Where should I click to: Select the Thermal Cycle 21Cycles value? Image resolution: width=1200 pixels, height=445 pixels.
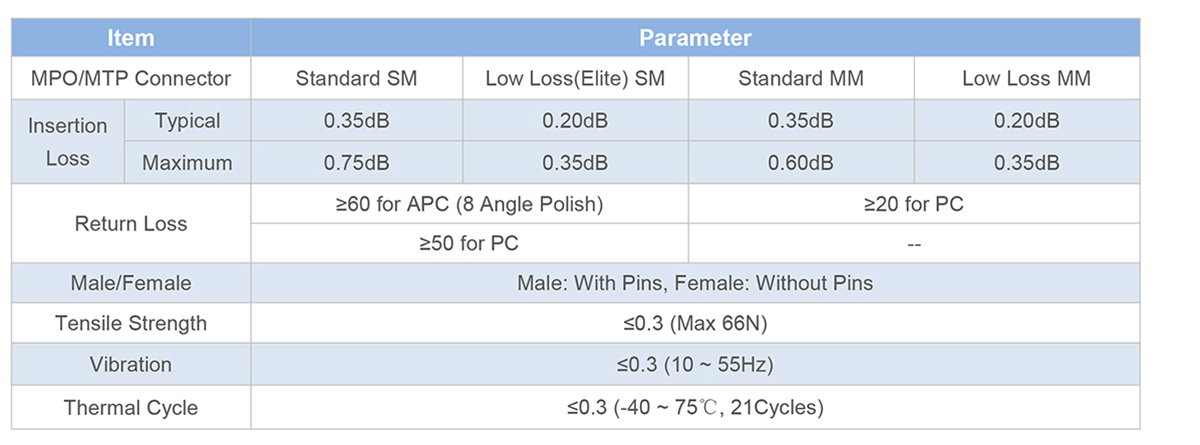(695, 407)
